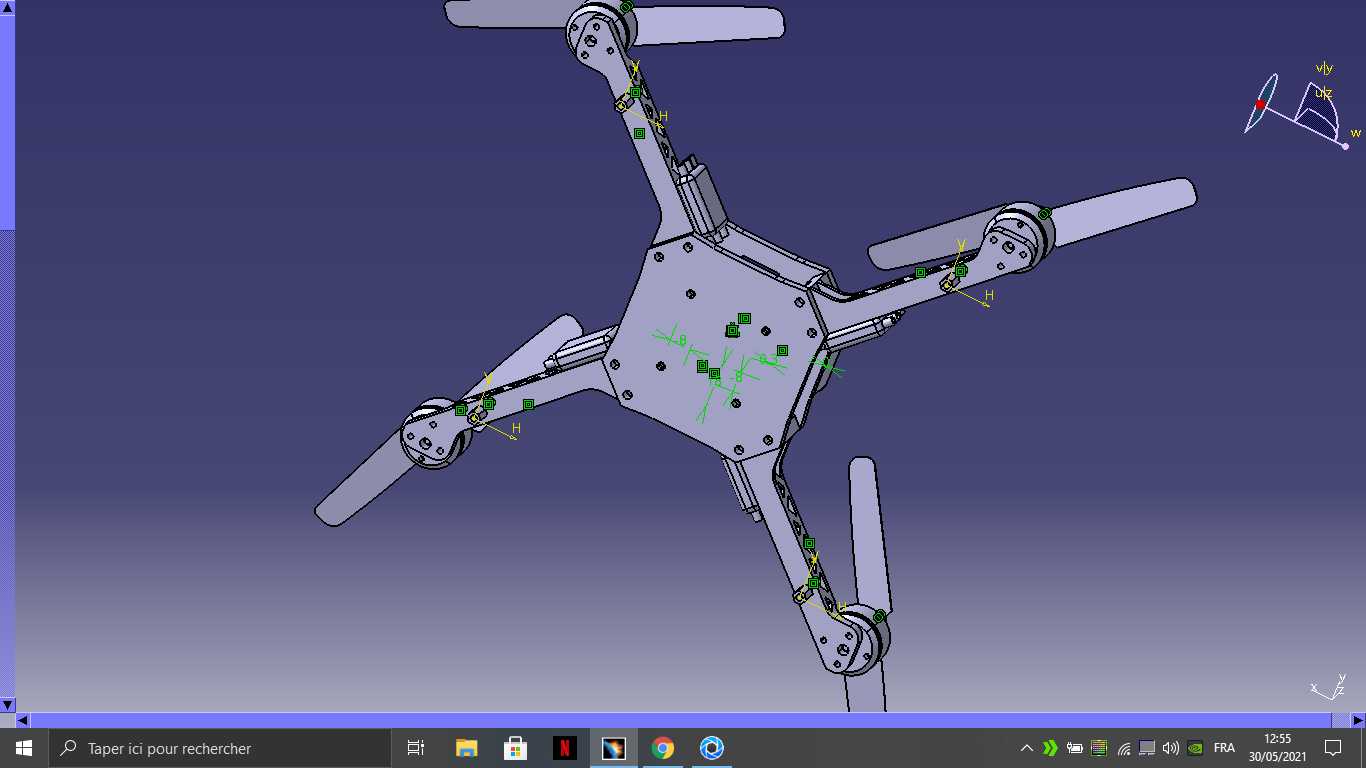
Task: Click the green double-chevron tray icon
Action: tap(1050, 748)
